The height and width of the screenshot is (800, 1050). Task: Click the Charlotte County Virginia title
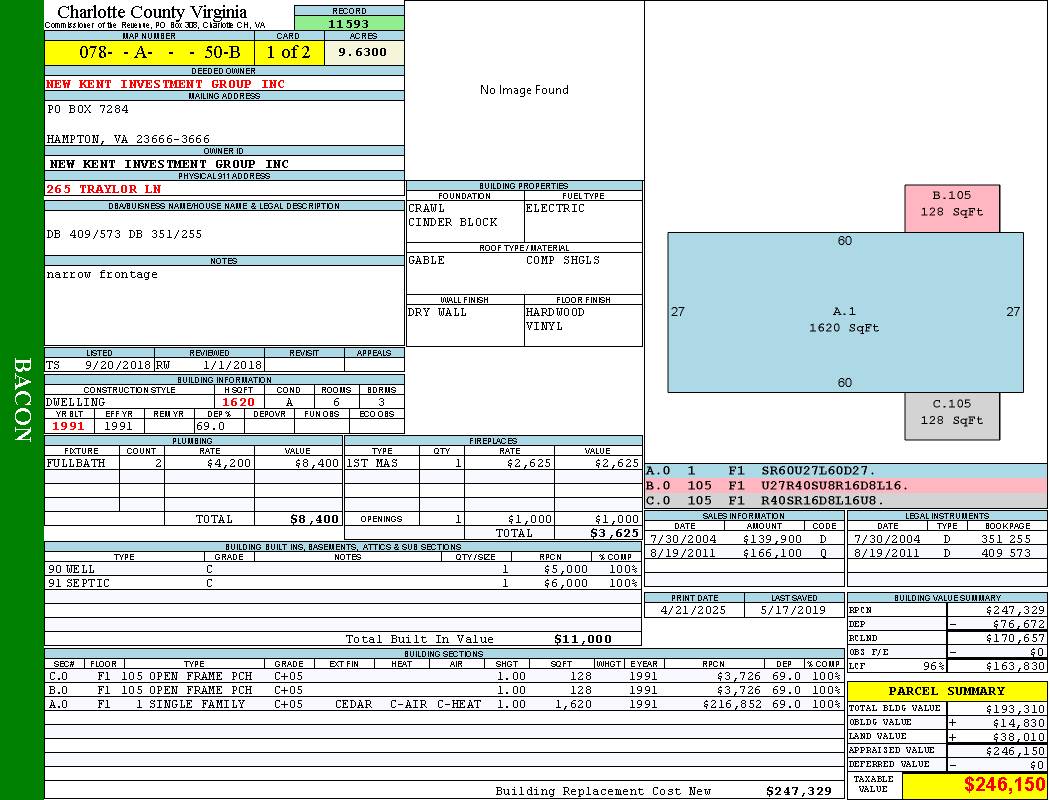[x=152, y=11]
